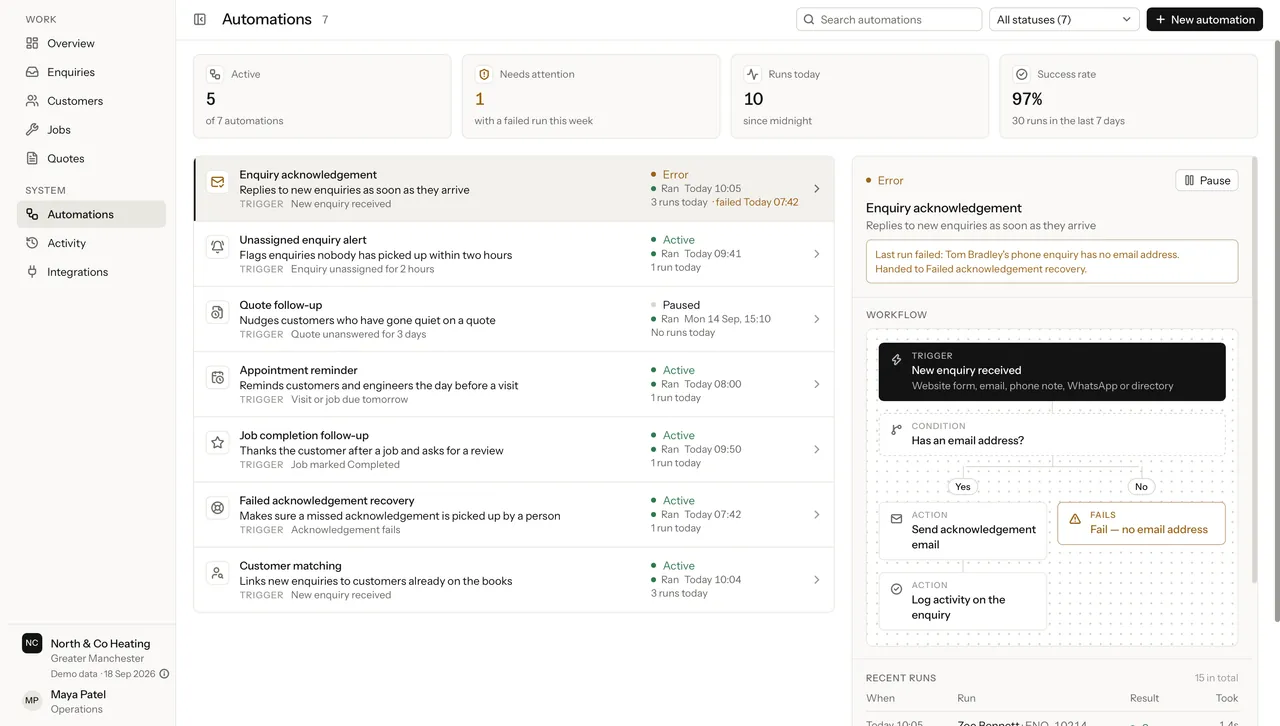This screenshot has height=726, width=1280.
Task: Navigate to Jobs
Action: click(x=91, y=130)
